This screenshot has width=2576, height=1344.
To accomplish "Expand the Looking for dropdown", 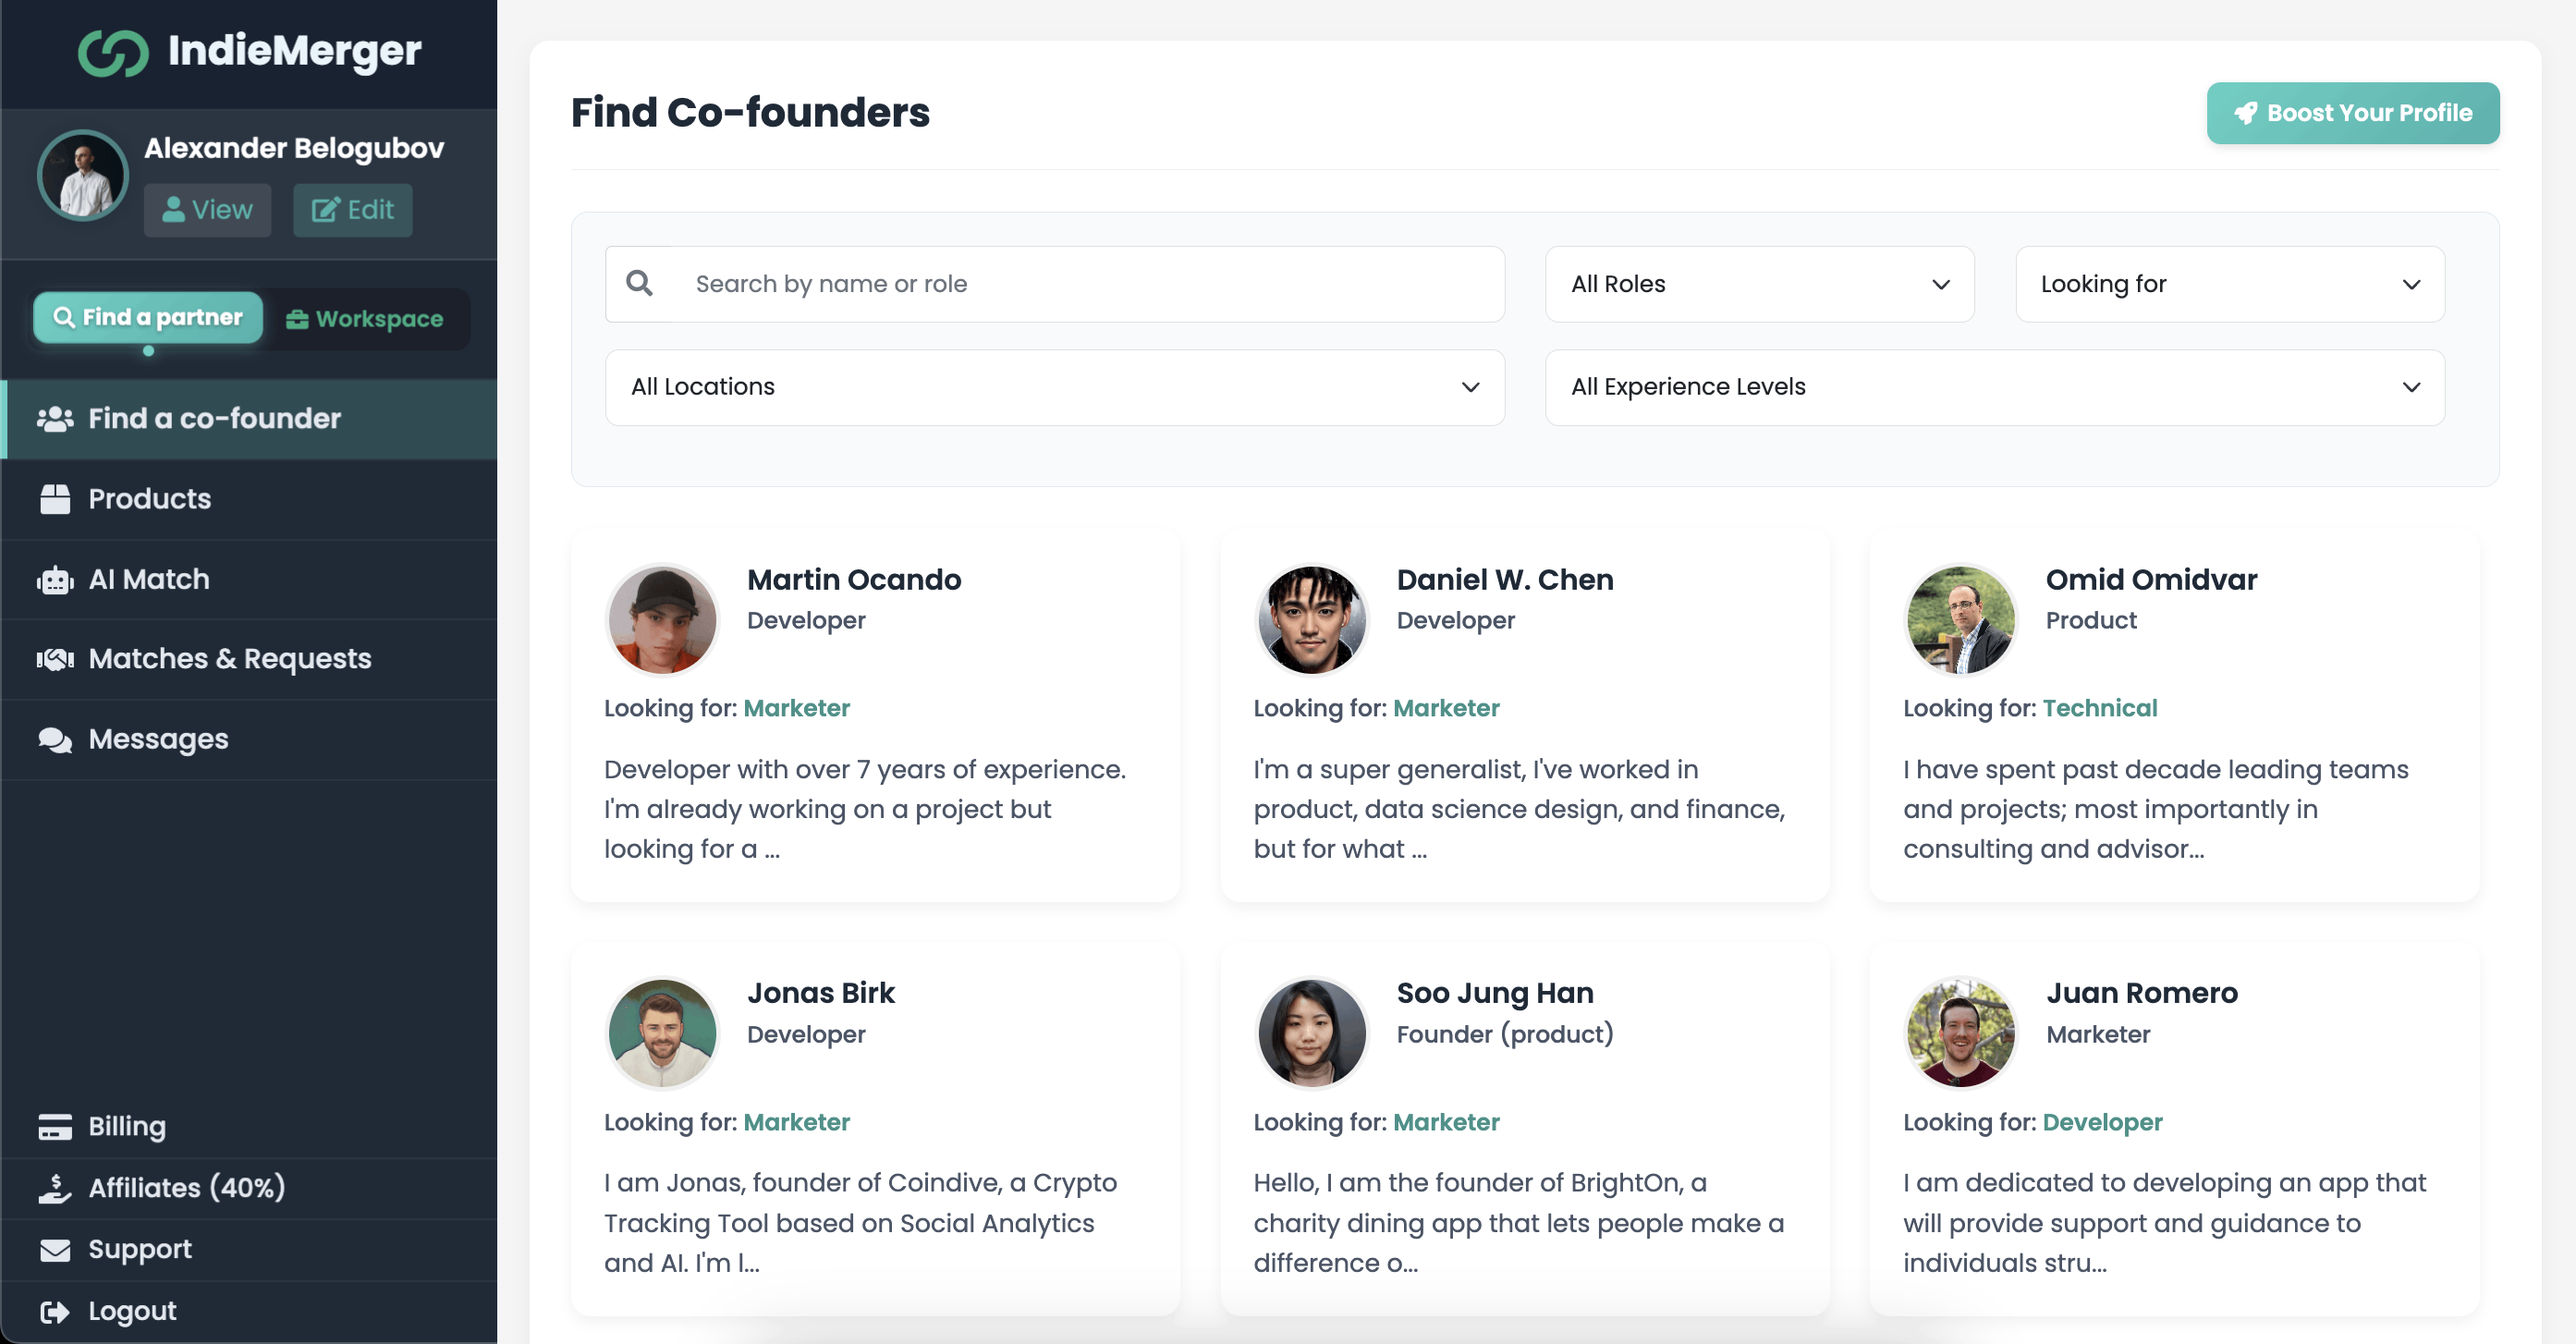I will pos(2229,284).
